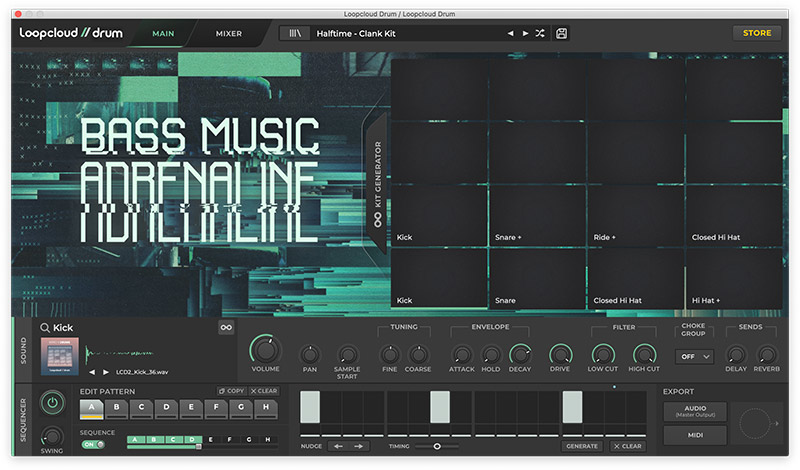Toggle the sequencer power button

click(x=52, y=403)
